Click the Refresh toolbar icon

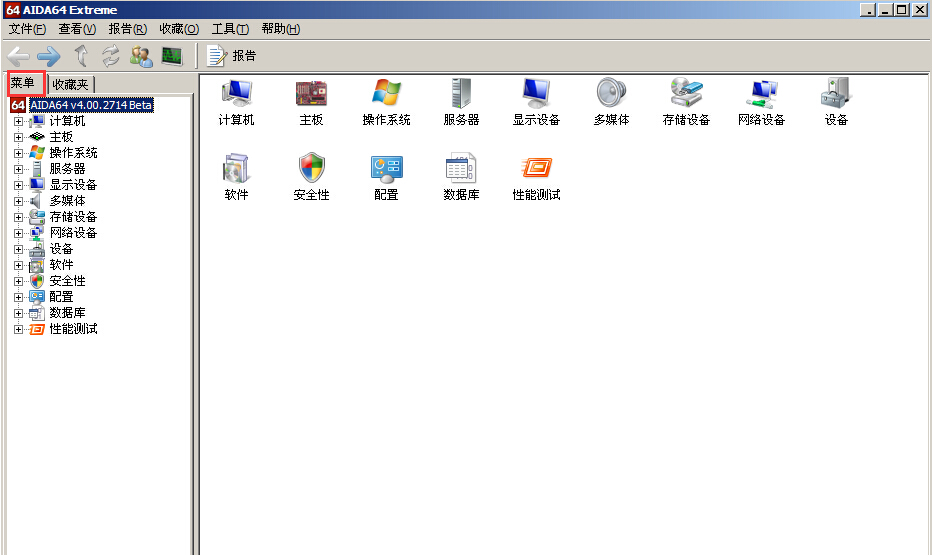click(x=111, y=56)
